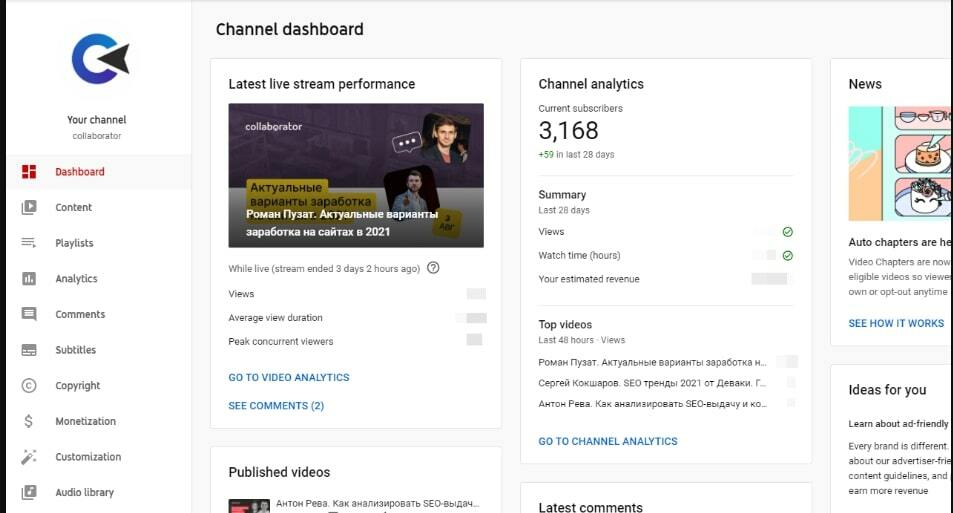Click the Copyright circle icon
953x513 pixels.
point(29,385)
